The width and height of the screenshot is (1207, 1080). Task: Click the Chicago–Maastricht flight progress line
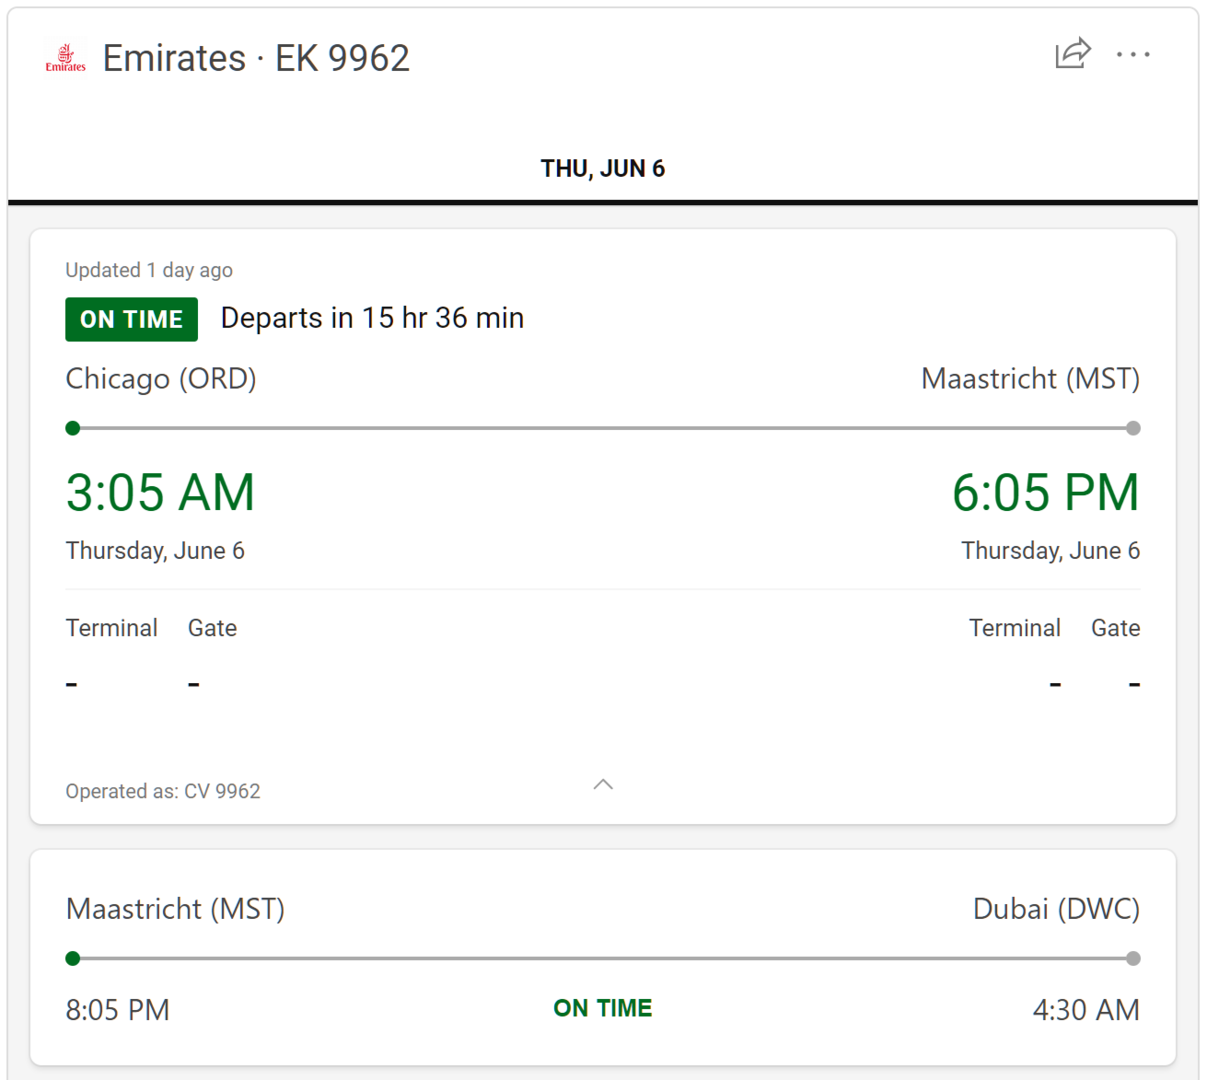(603, 428)
